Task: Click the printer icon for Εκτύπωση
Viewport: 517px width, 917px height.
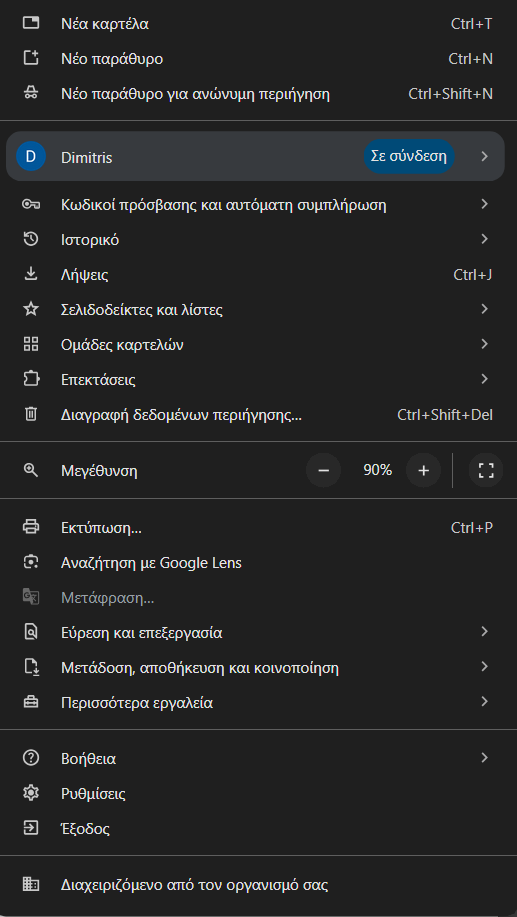Action: point(30,528)
